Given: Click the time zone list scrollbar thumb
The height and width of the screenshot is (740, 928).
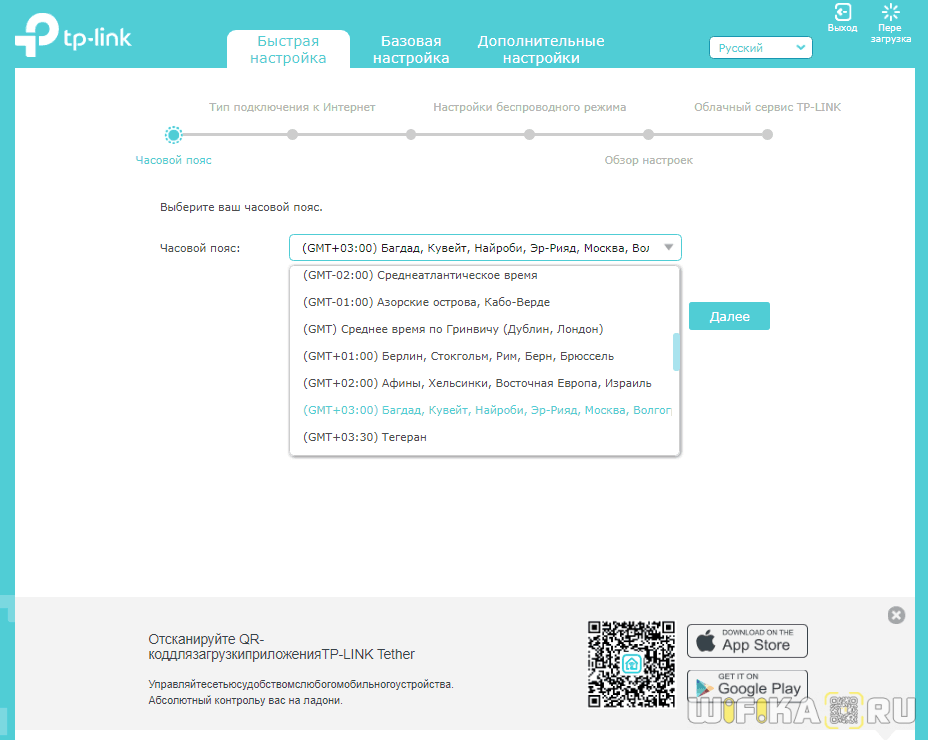Looking at the screenshot, I should point(676,351).
